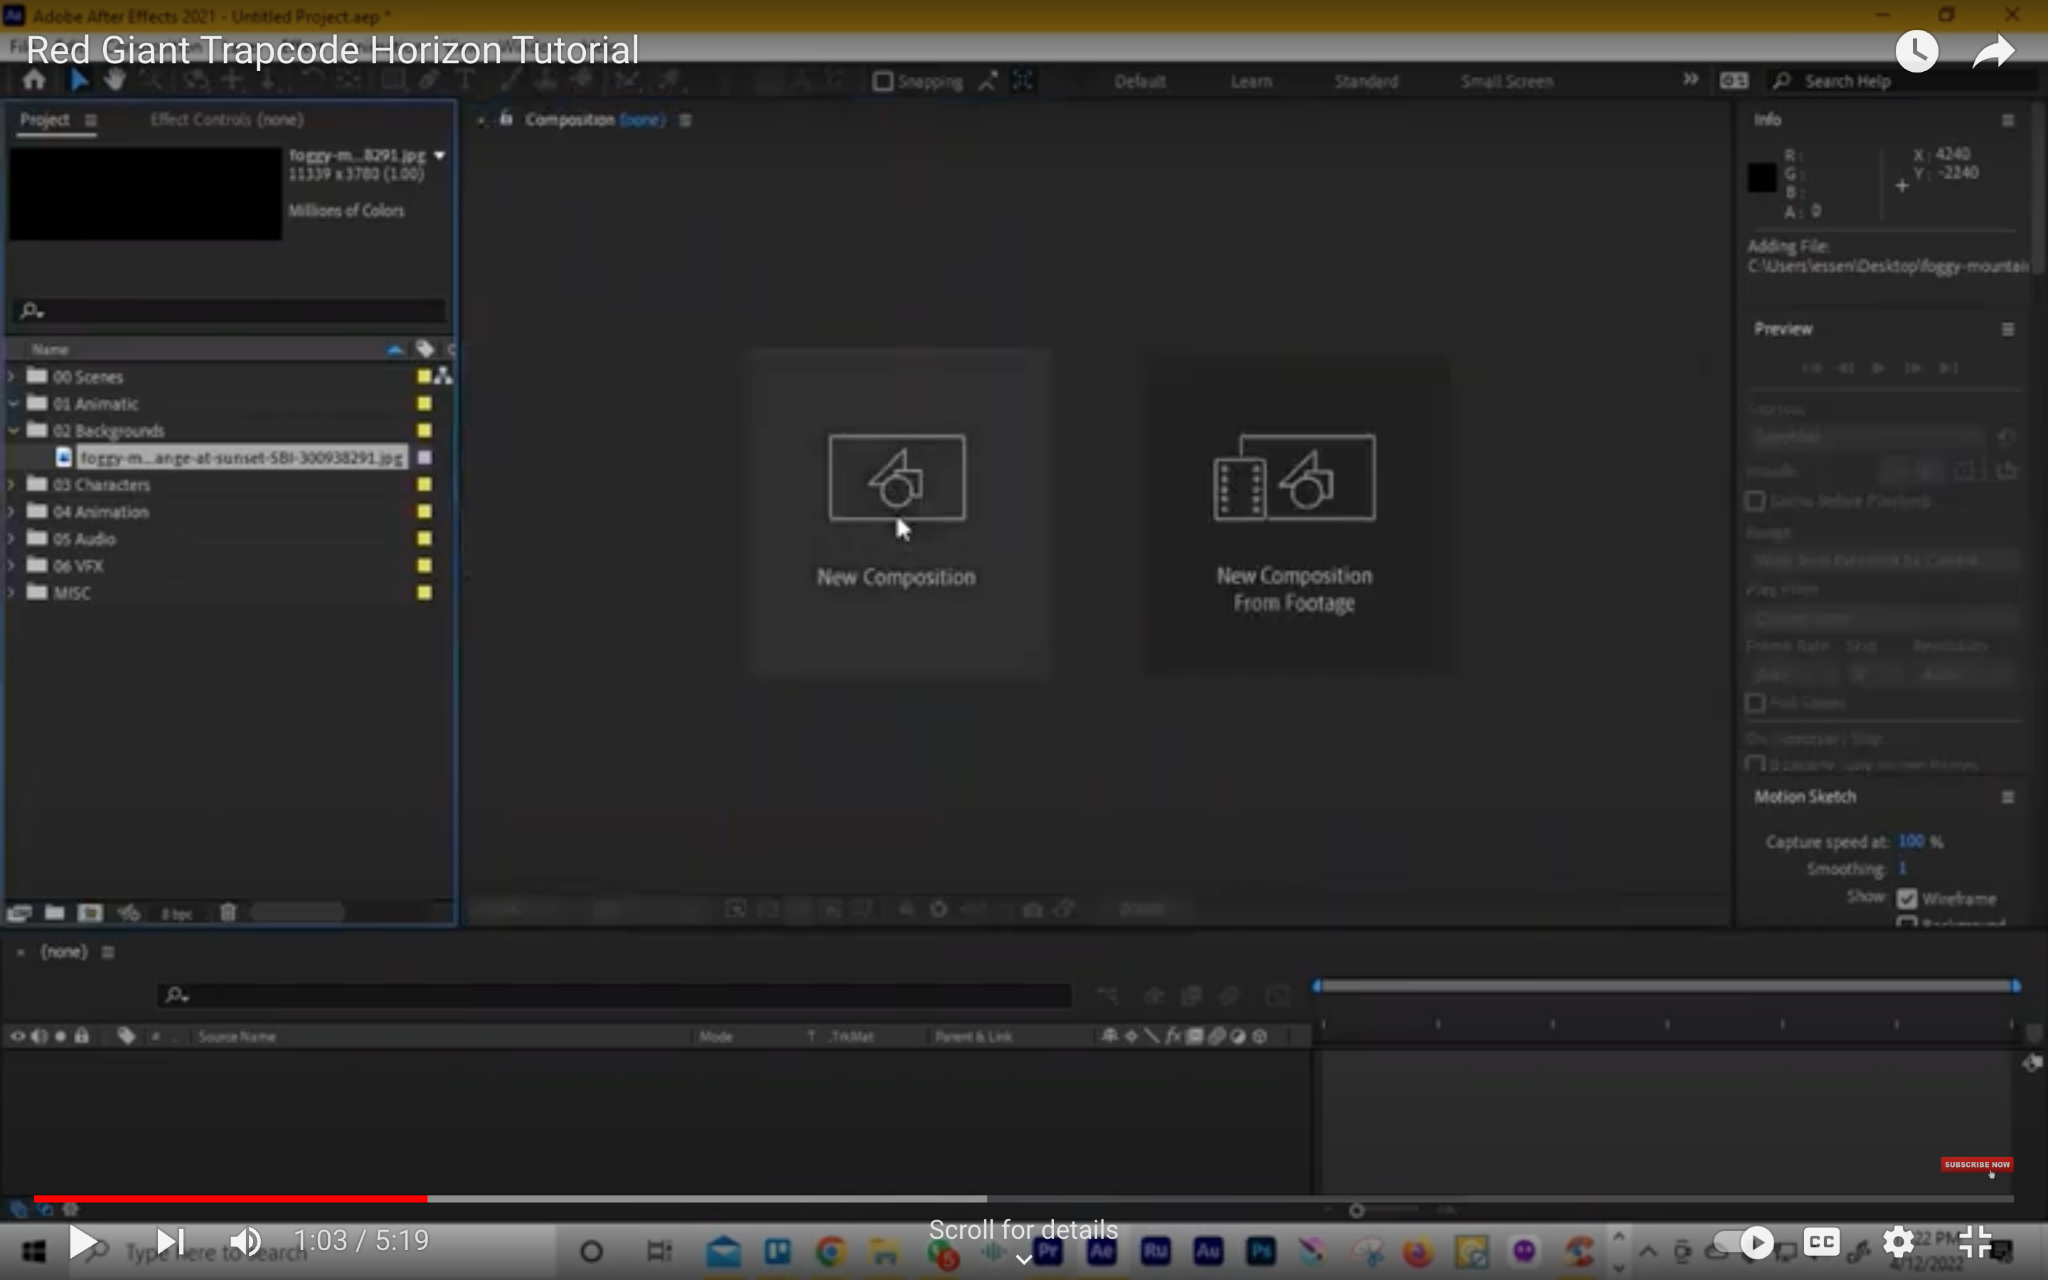Toggle closed captions CC button

coord(1821,1242)
